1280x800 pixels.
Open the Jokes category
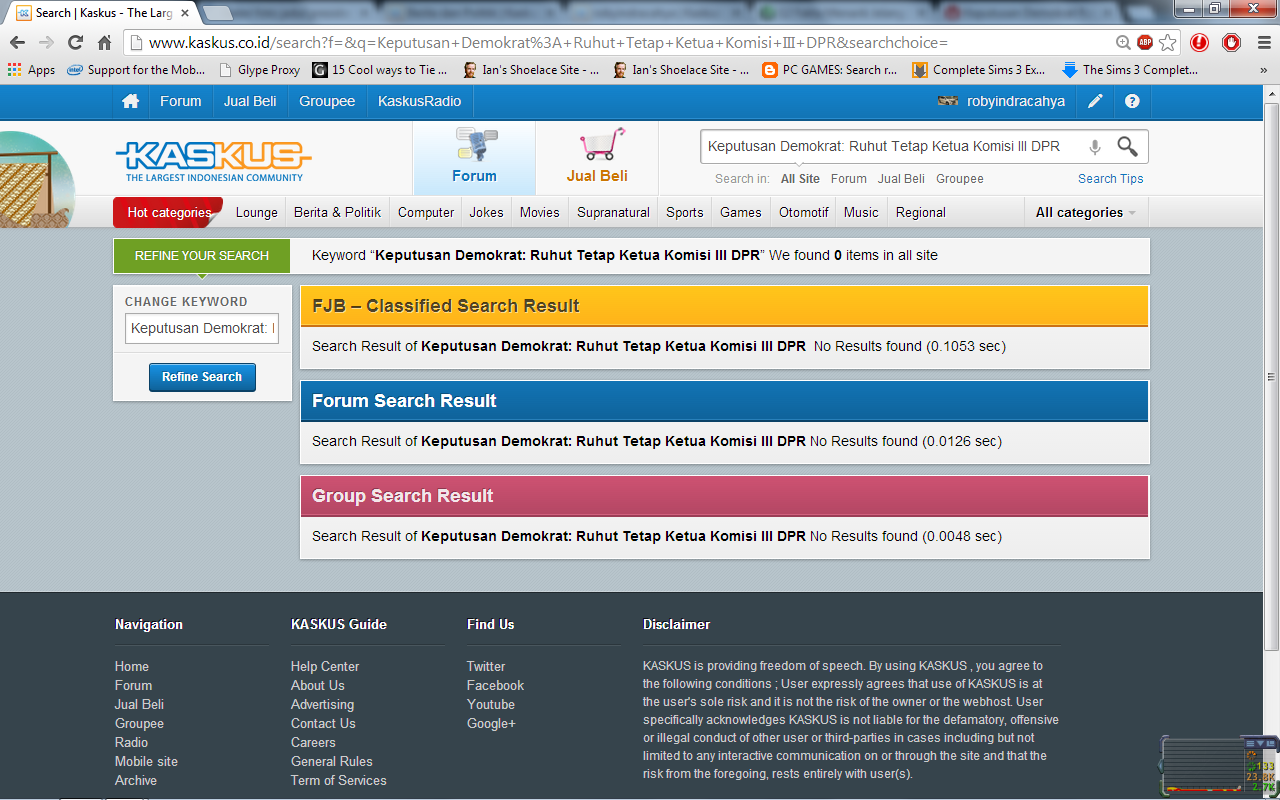(487, 212)
